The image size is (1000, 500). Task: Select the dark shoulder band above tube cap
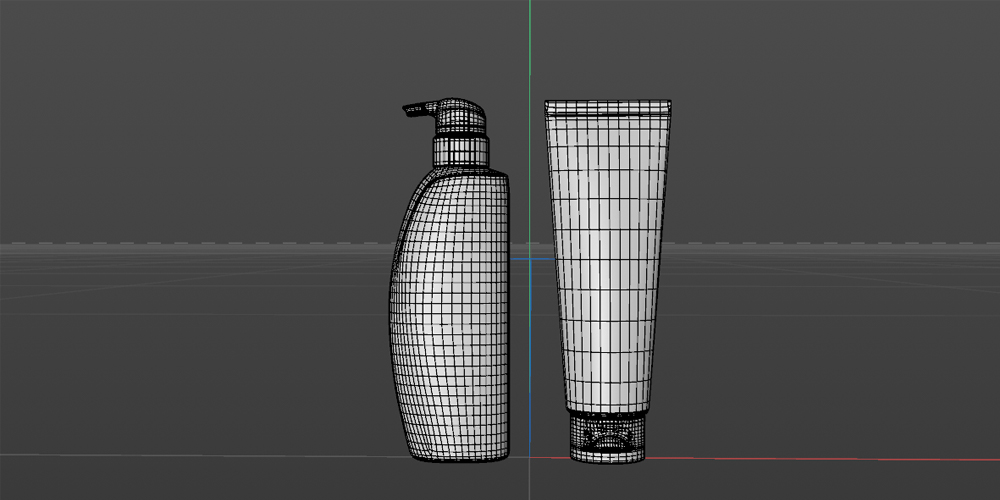(x=606, y=411)
